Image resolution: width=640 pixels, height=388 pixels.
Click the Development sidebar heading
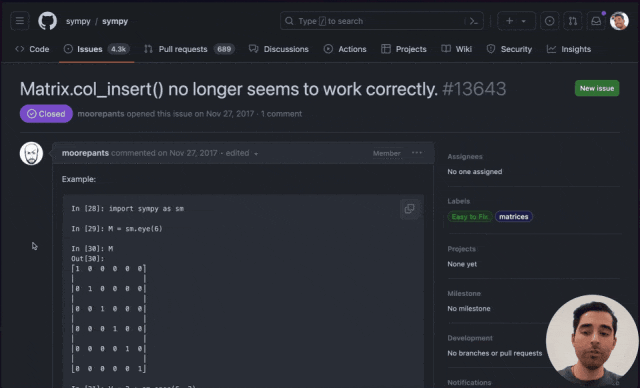[470, 338]
